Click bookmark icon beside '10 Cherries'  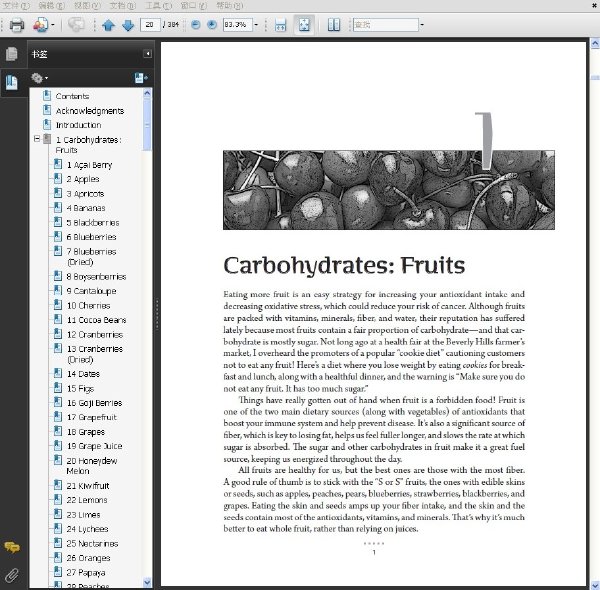58,305
